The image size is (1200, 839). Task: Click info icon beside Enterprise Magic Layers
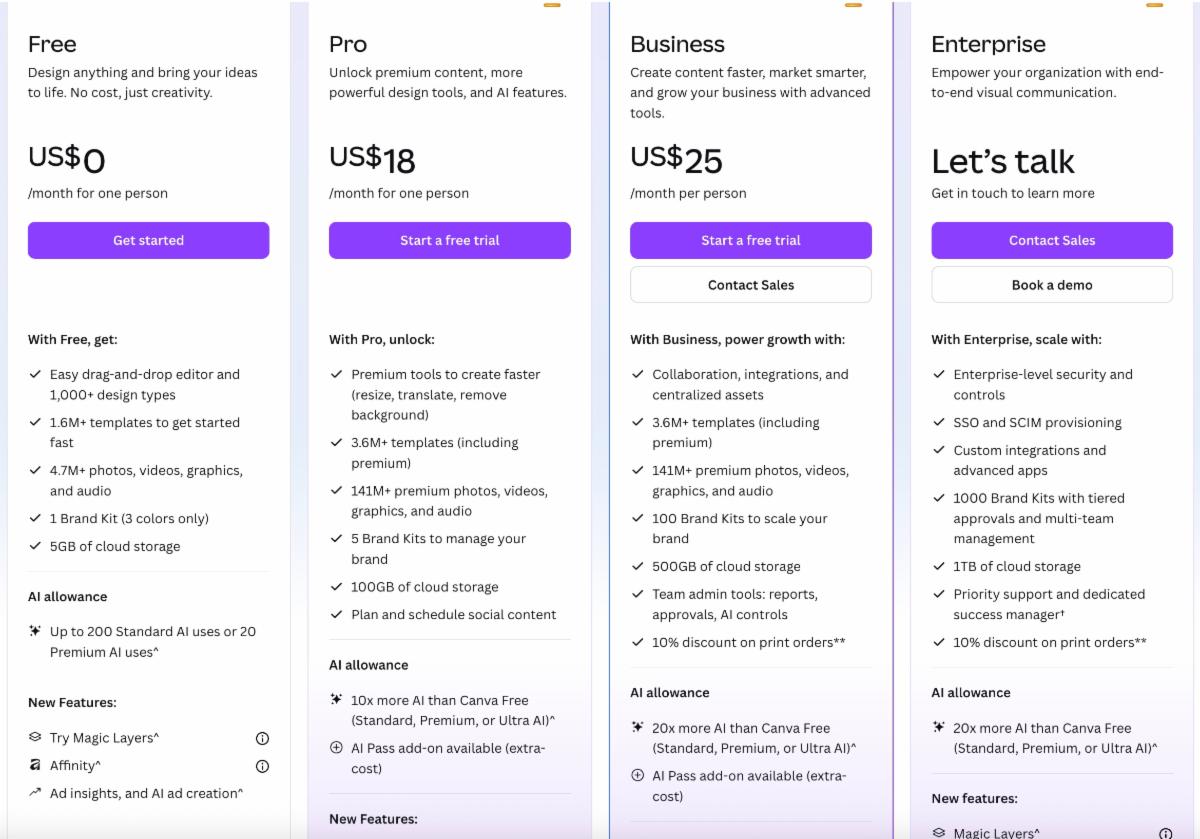pyautogui.click(x=1165, y=832)
